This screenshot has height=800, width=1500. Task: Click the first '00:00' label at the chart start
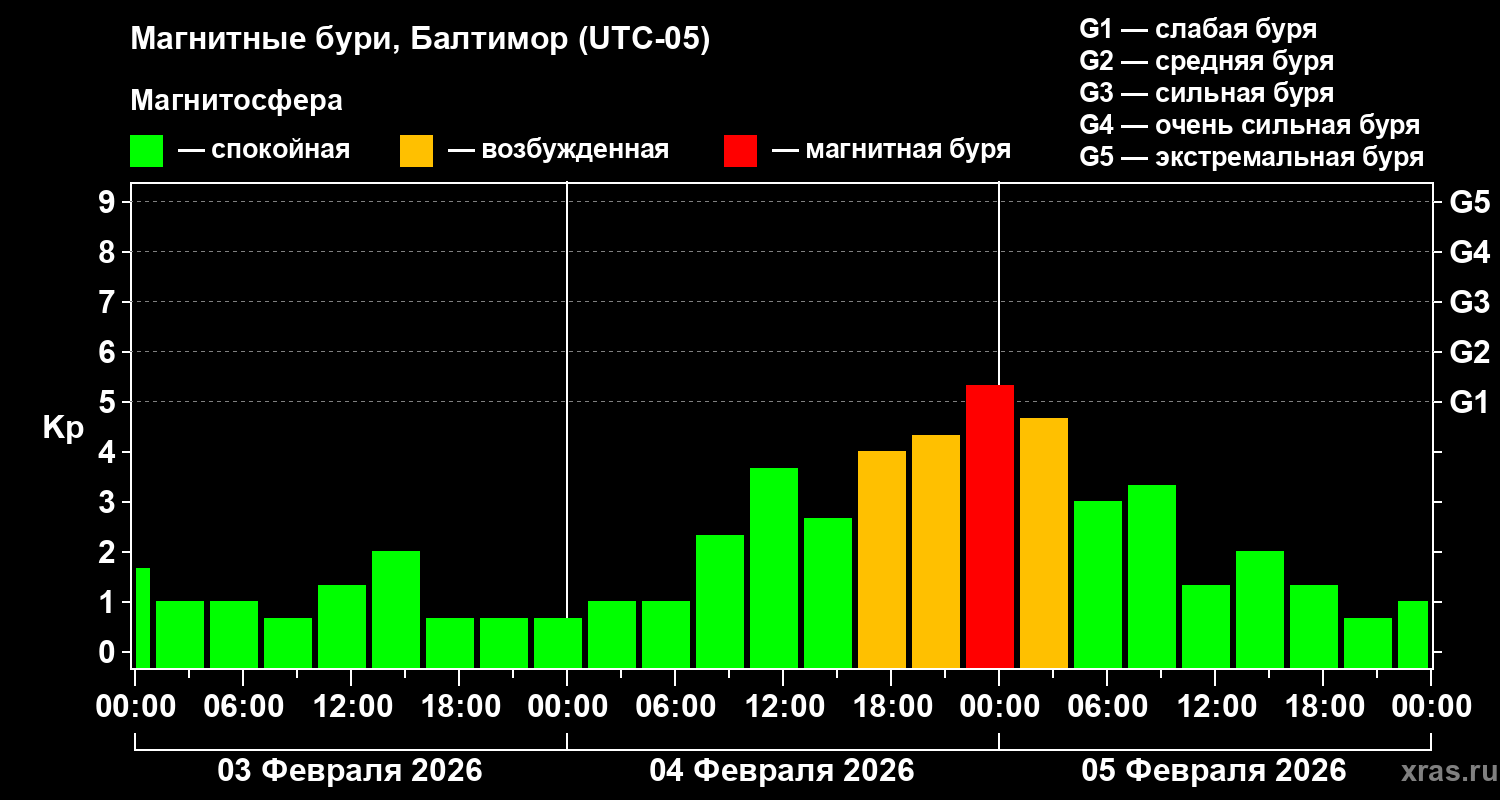pos(135,707)
